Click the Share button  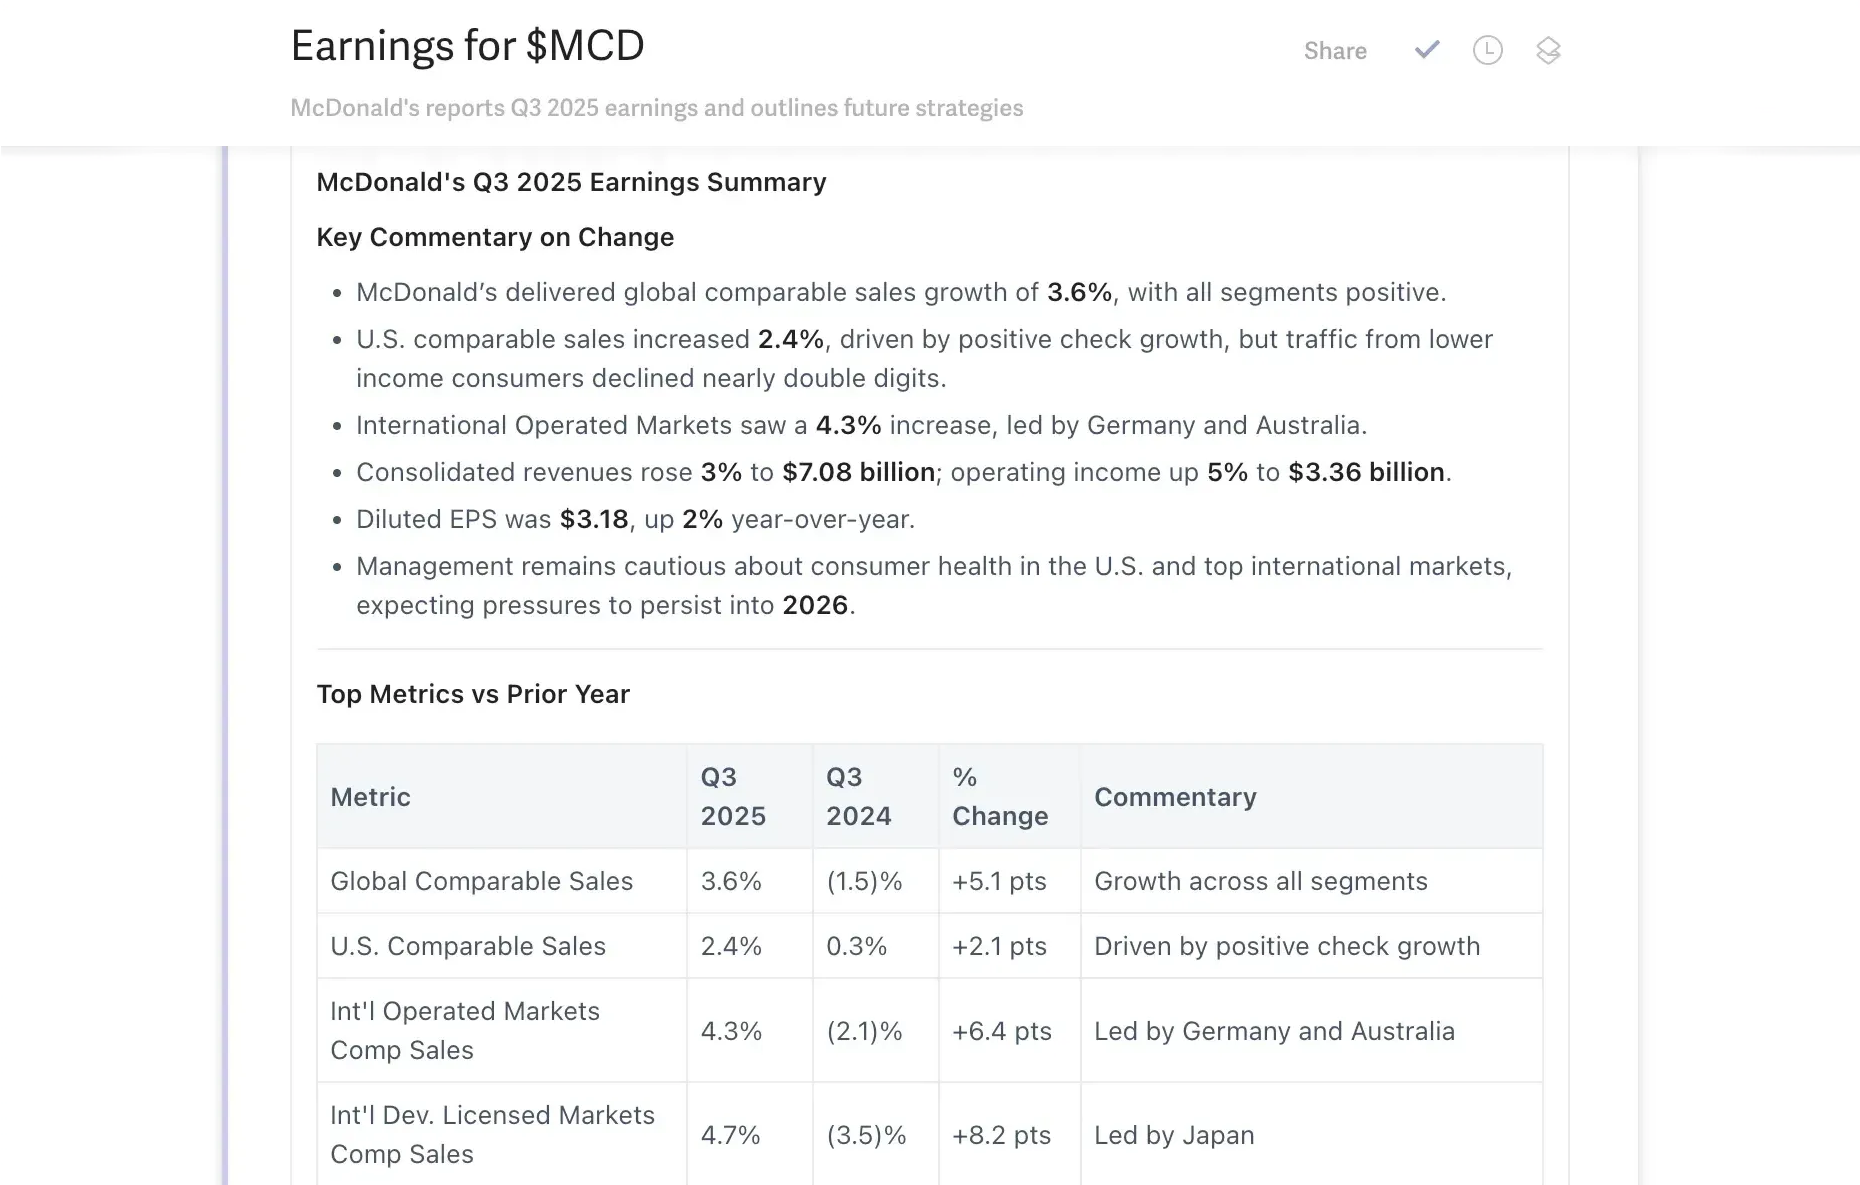pyautogui.click(x=1335, y=51)
